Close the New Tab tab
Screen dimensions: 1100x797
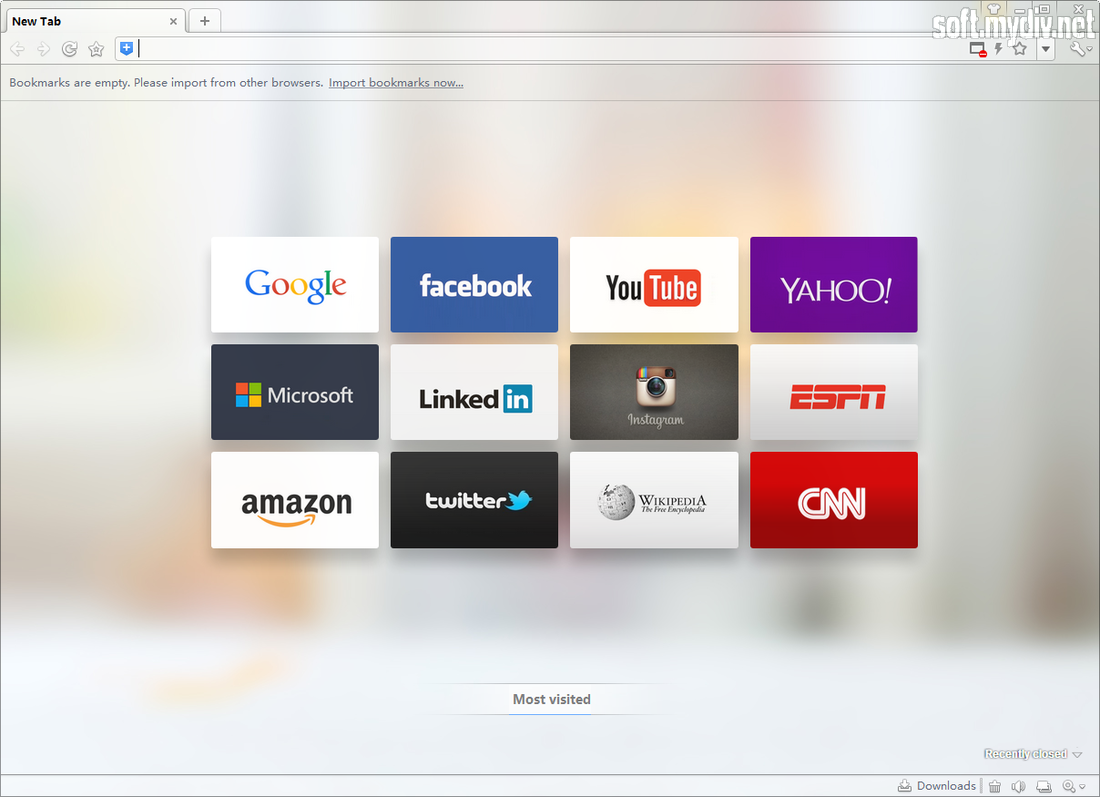point(173,22)
